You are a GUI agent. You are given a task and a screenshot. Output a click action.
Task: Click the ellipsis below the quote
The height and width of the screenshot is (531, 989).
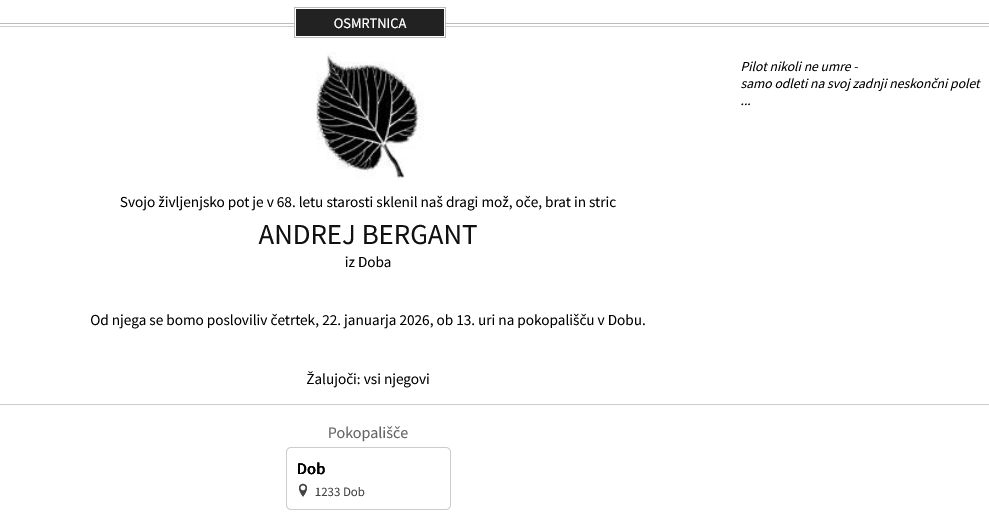(x=746, y=101)
